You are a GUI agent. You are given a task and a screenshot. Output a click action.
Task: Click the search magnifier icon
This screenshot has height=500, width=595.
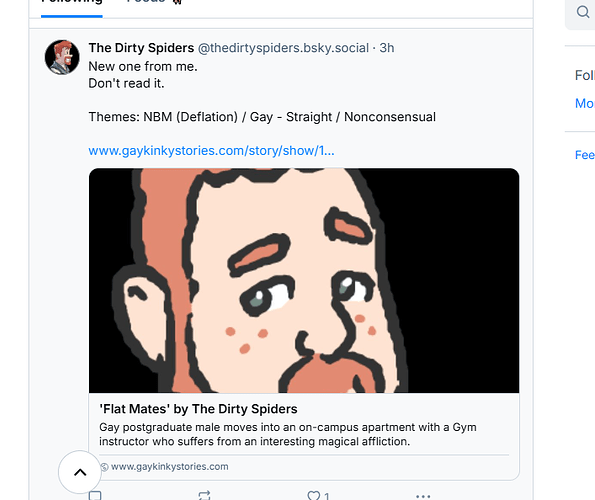pyautogui.click(x=582, y=12)
